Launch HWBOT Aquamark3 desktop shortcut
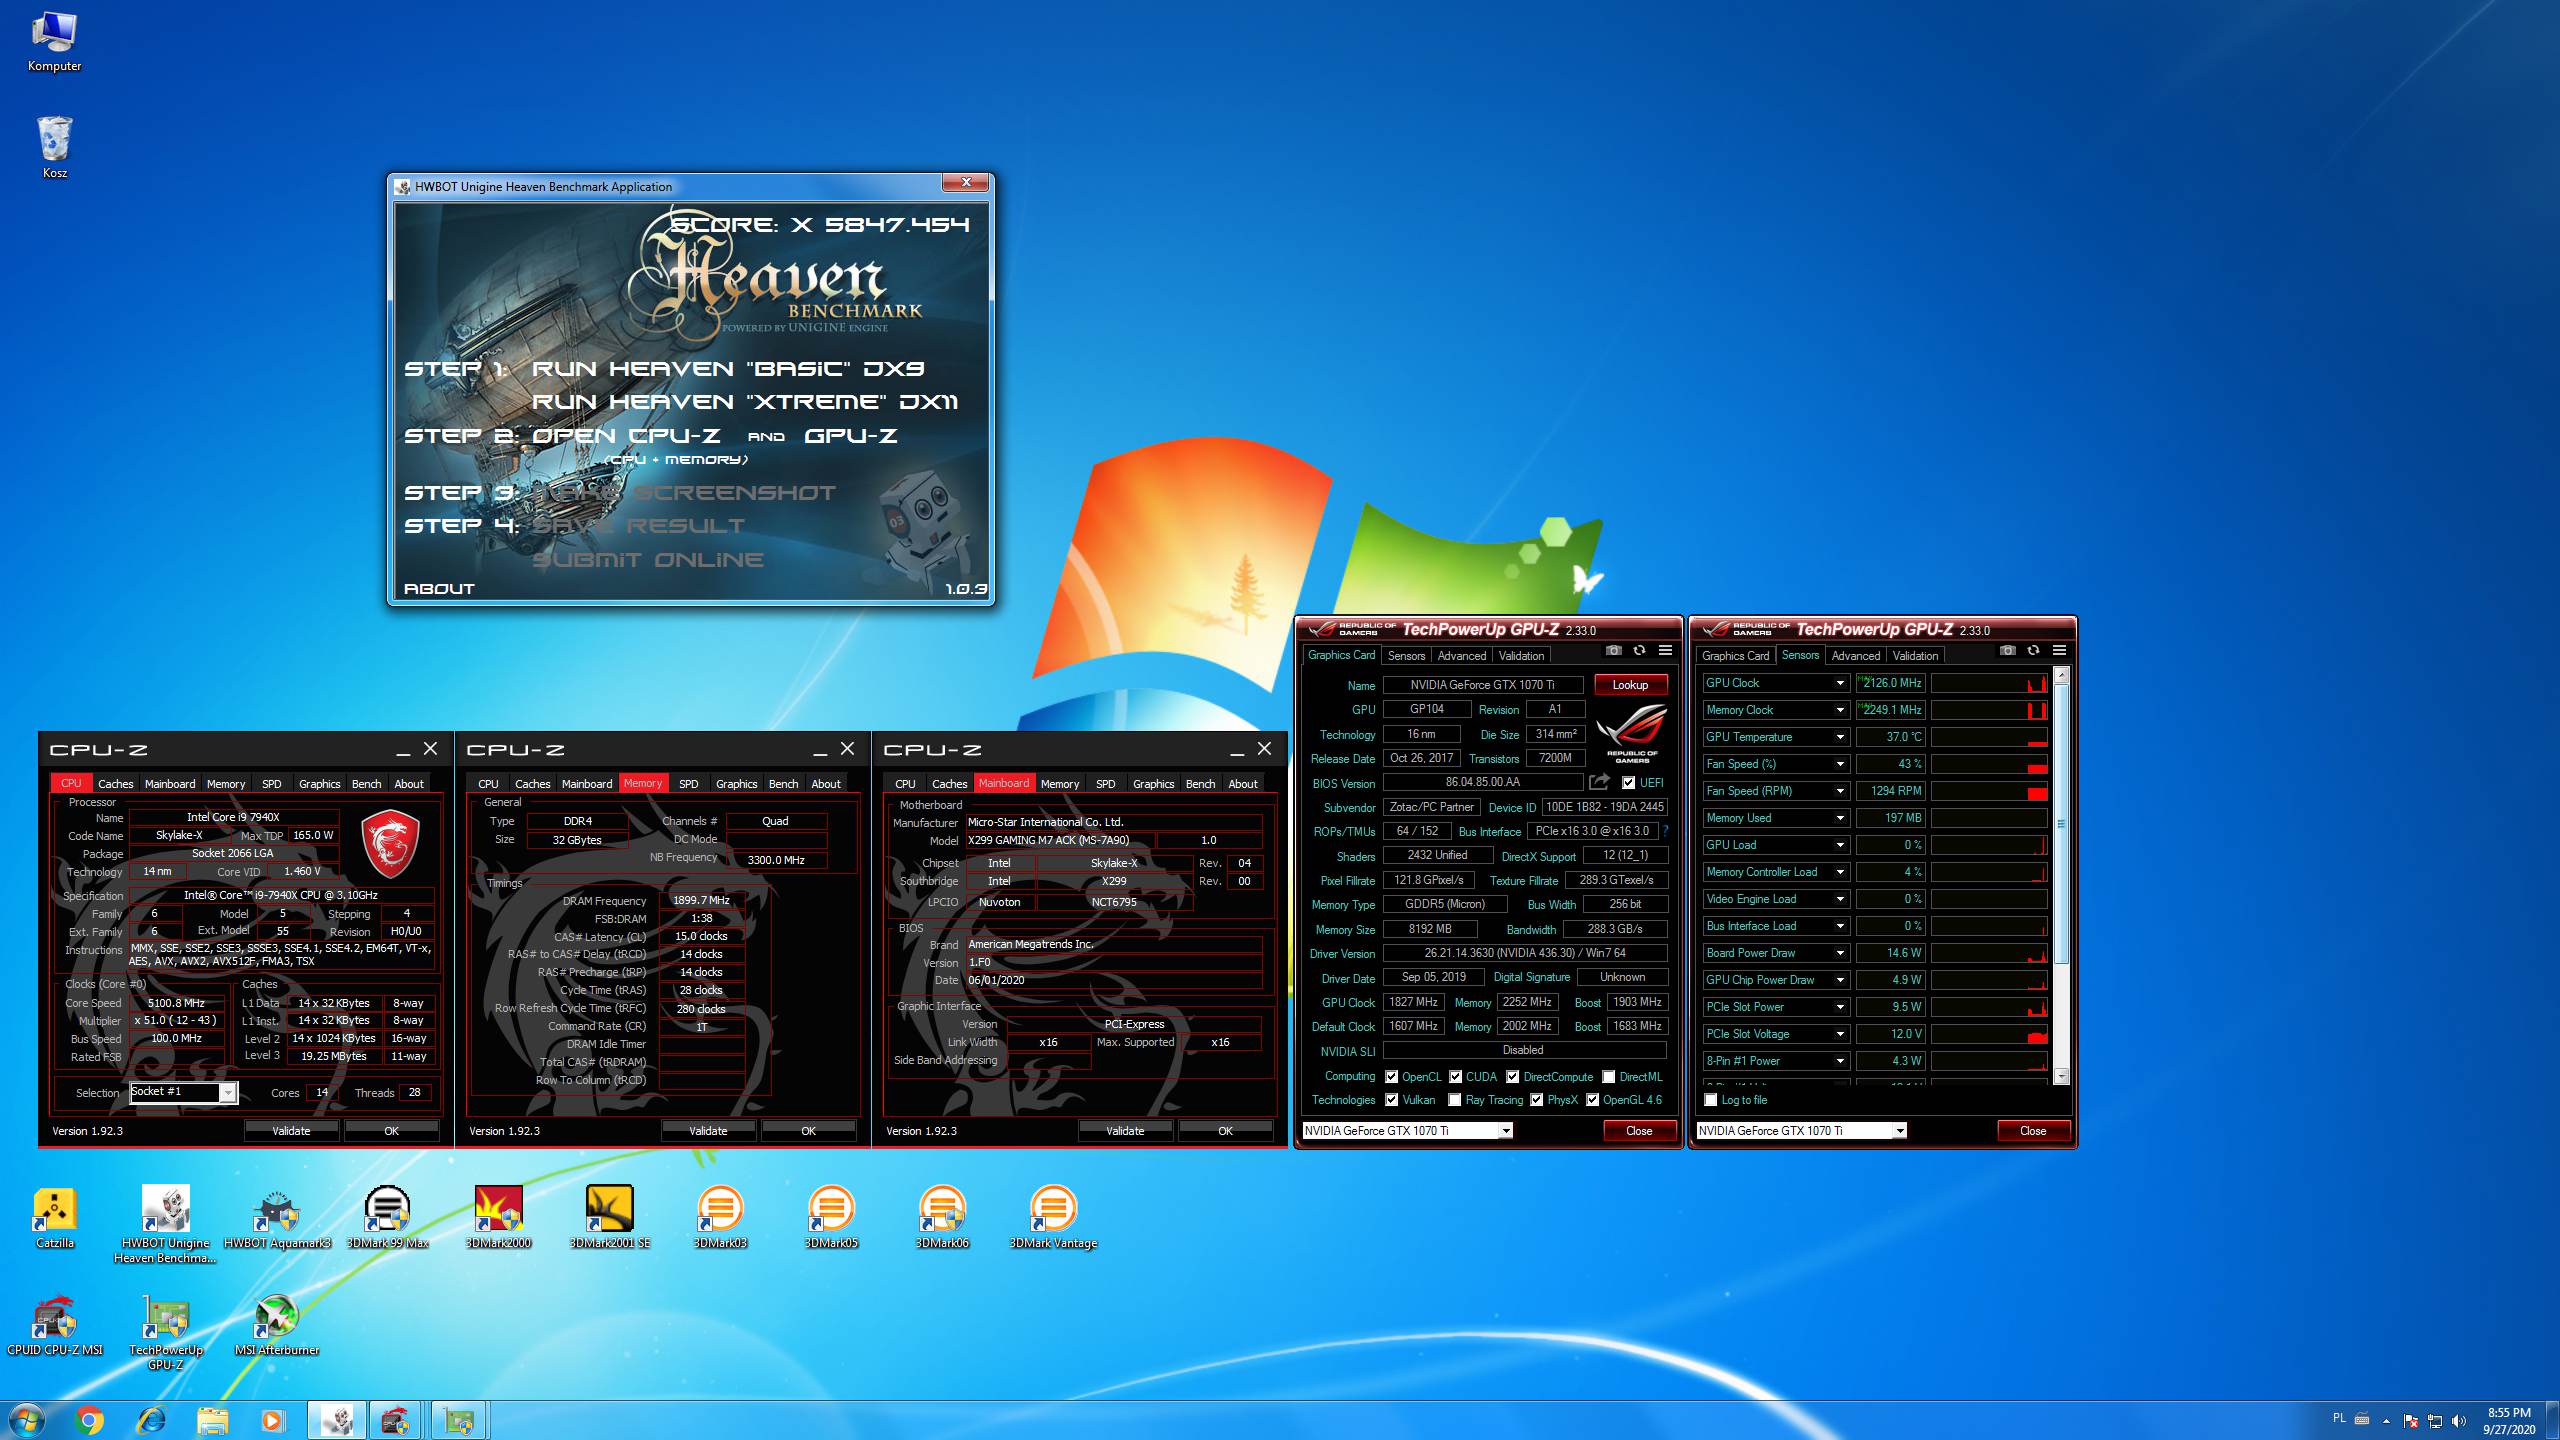 (277, 1217)
